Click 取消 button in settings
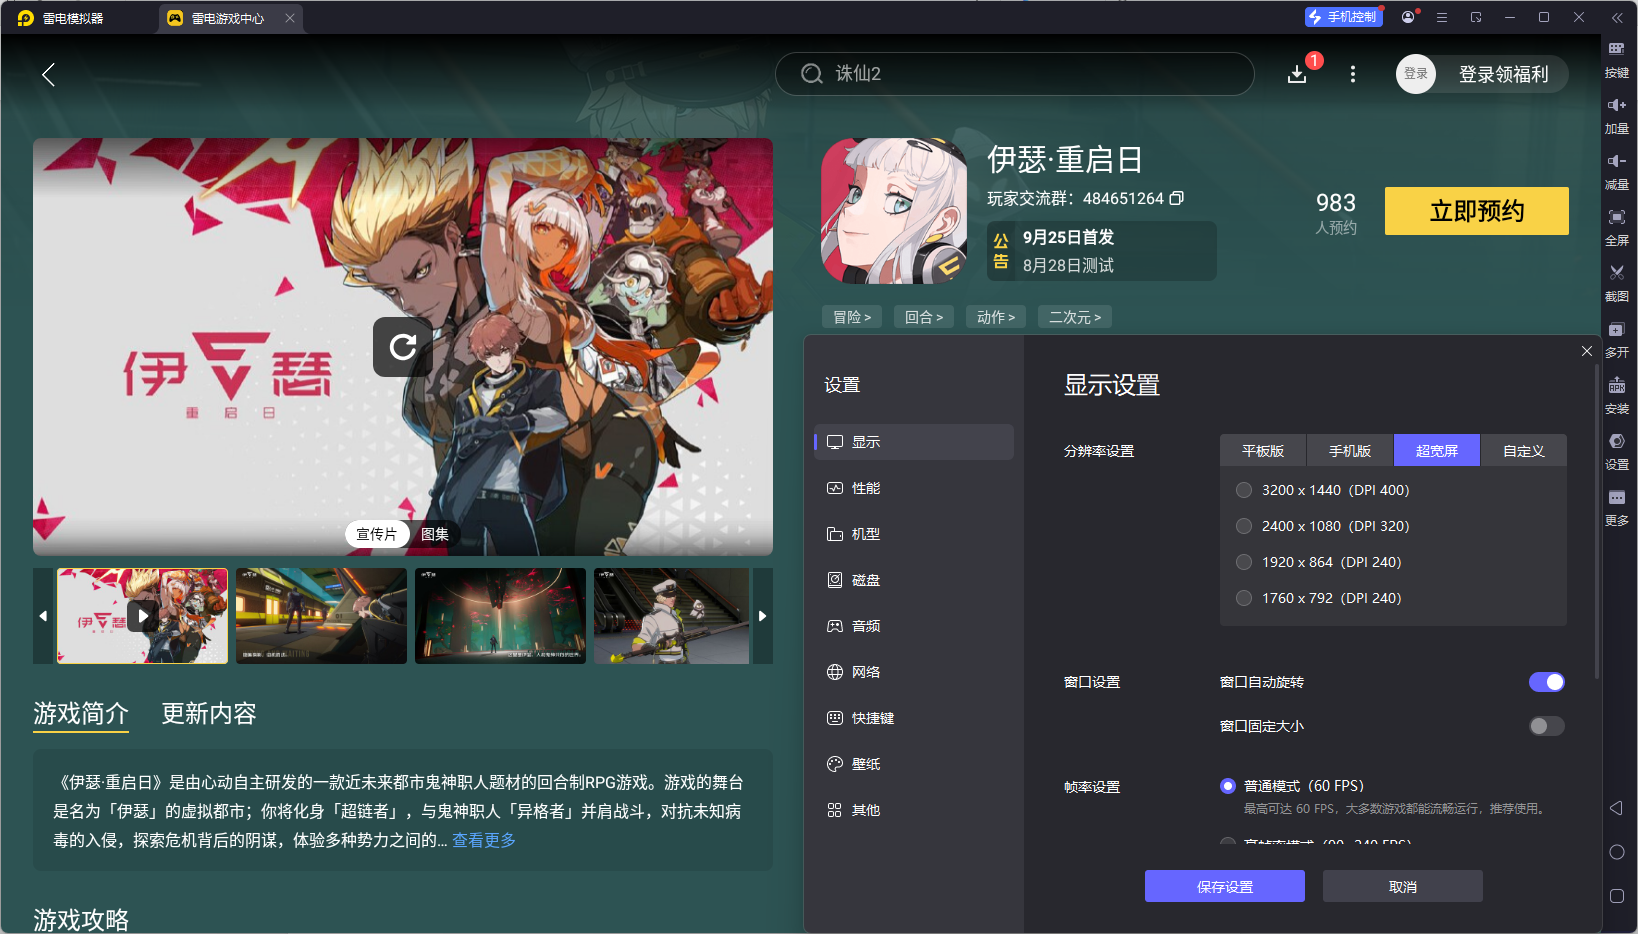 pyautogui.click(x=1403, y=886)
